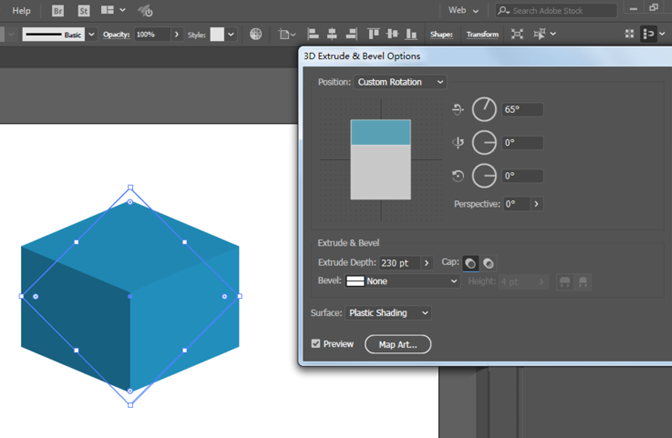Click the Y-axis rotation dial
Screen dimensions: 672x438
click(484, 143)
